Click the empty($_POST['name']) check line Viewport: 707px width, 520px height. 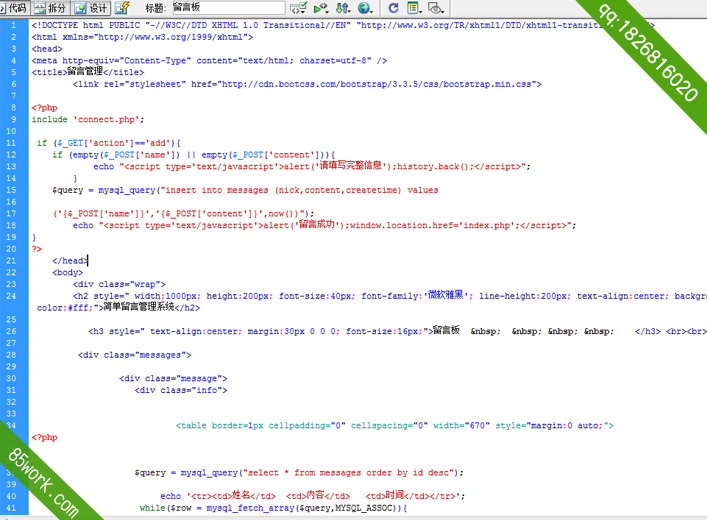tap(194, 155)
